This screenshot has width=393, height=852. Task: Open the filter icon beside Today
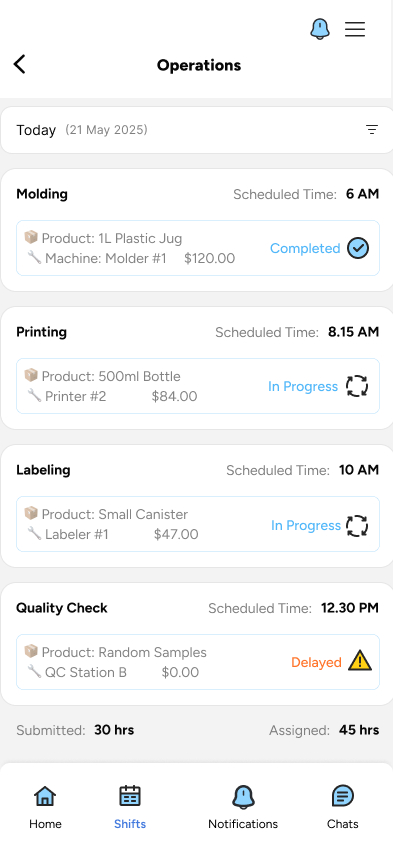point(372,129)
